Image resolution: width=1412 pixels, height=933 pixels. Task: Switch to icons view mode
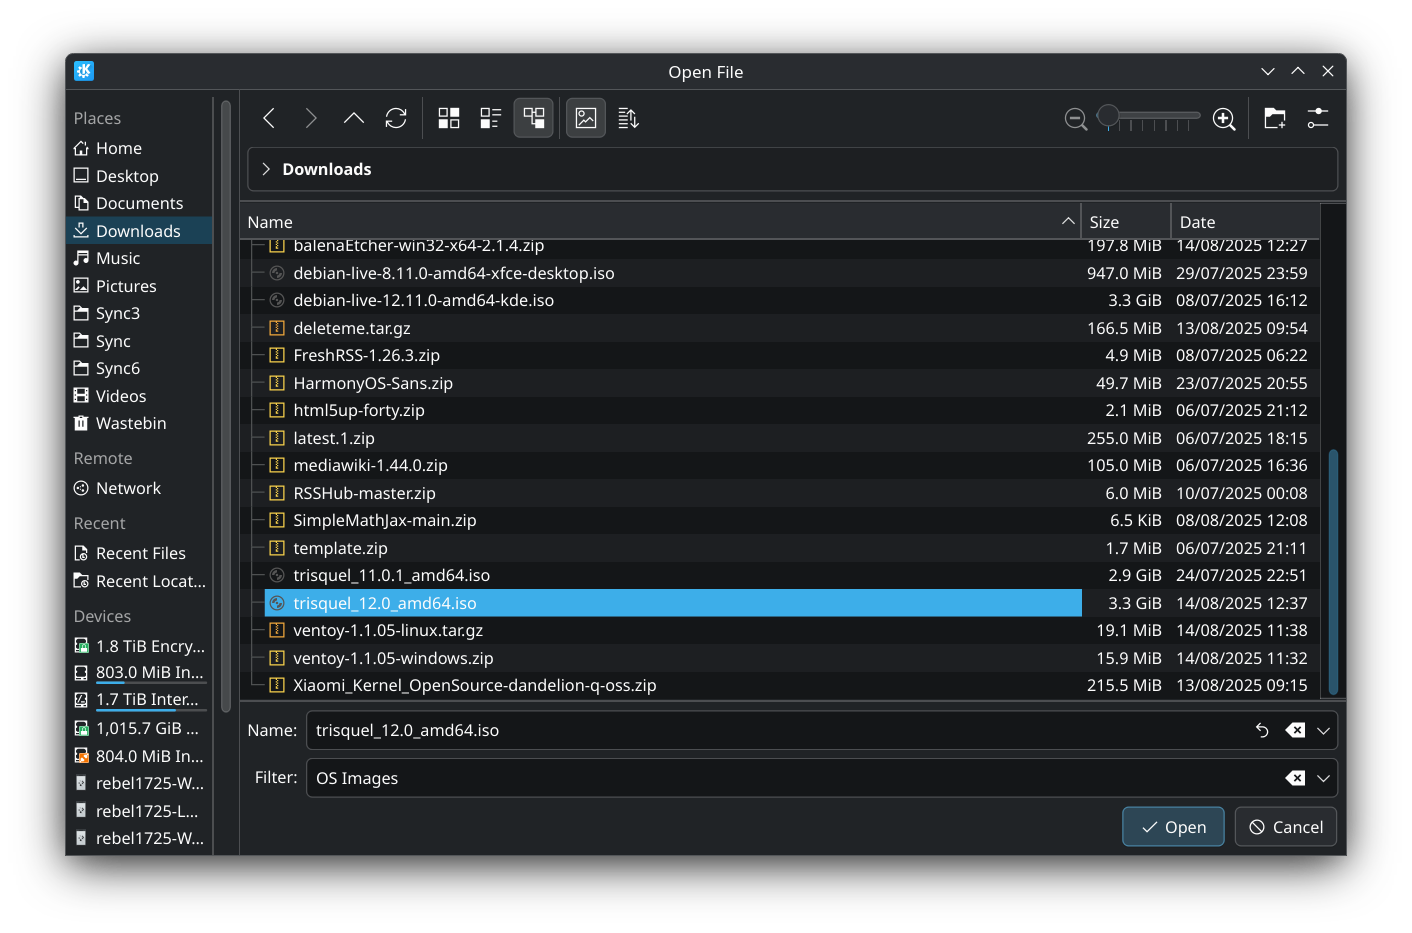click(x=449, y=119)
